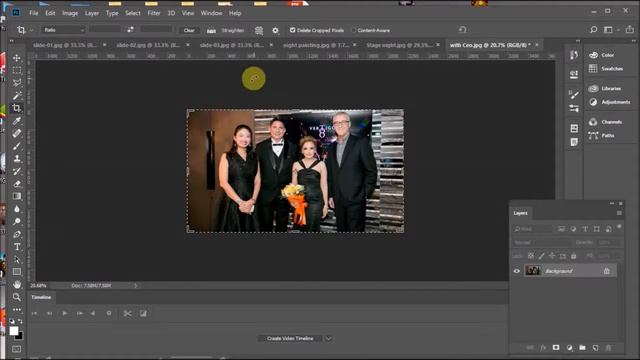Toggle Delete Cropped Pixels checkbox

tap(292, 30)
